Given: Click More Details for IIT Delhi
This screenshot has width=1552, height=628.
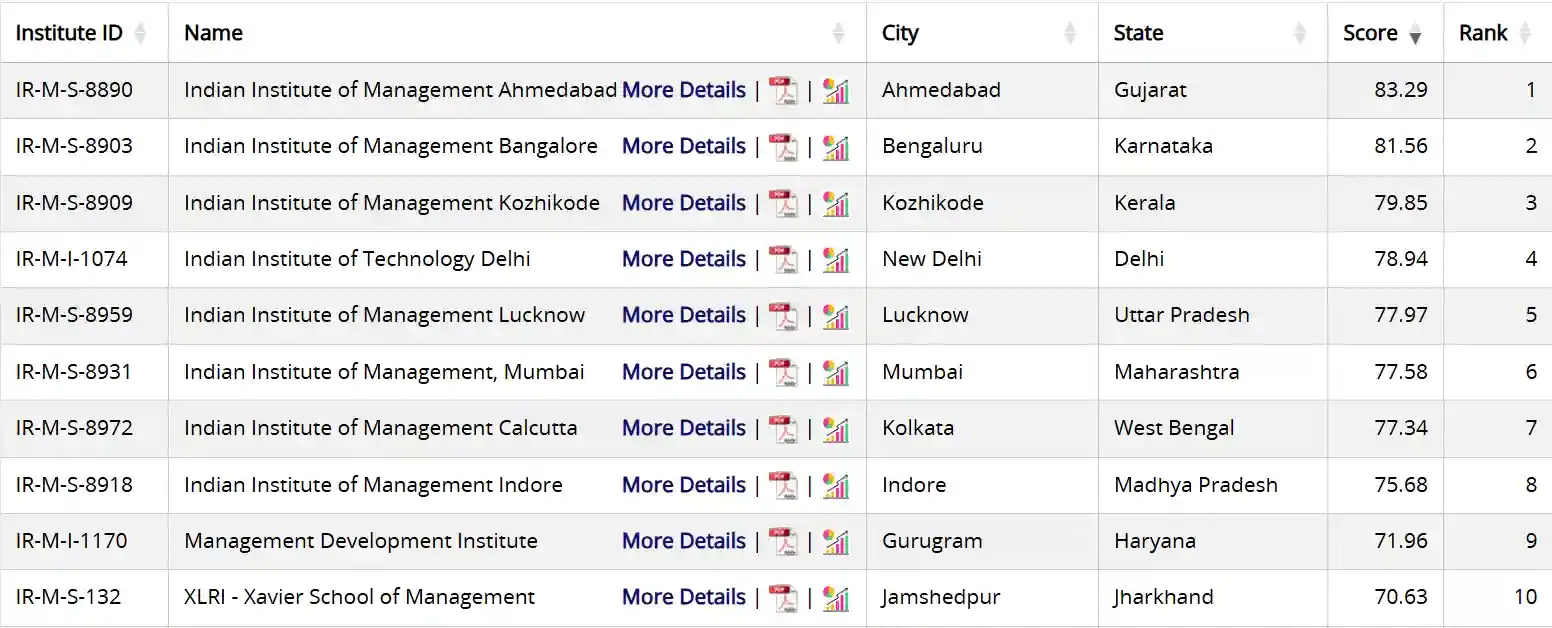Looking at the screenshot, I should pyautogui.click(x=684, y=259).
